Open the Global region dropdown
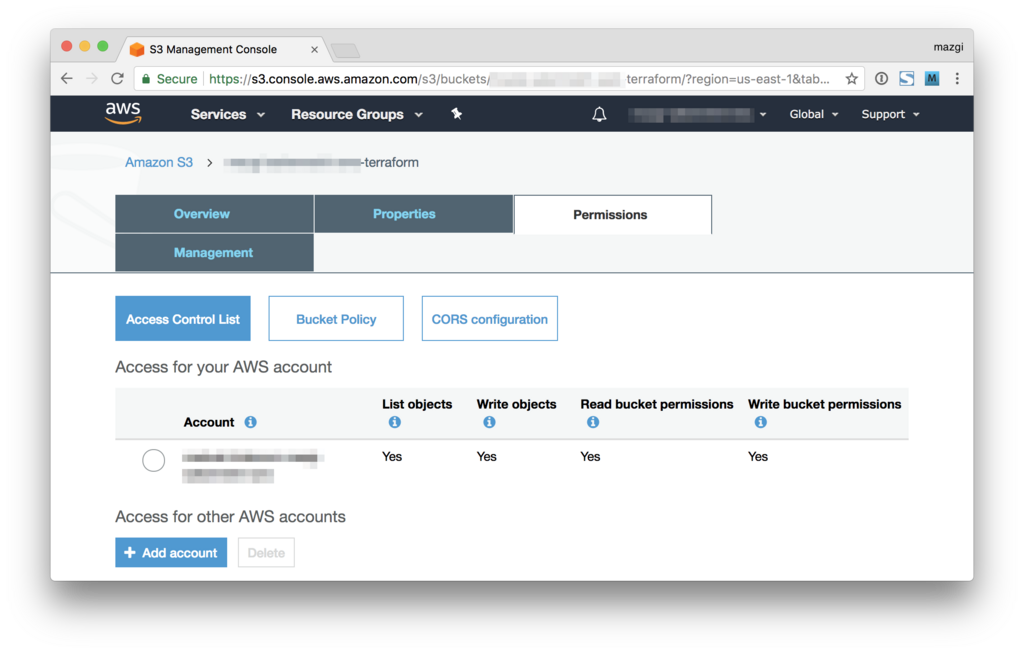The width and height of the screenshot is (1024, 653). pos(813,114)
